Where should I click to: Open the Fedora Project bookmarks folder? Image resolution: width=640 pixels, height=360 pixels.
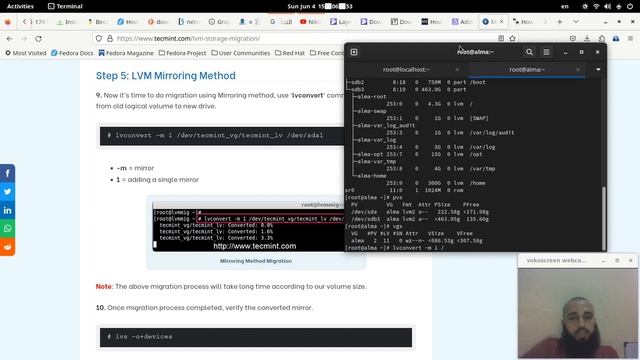coord(182,53)
